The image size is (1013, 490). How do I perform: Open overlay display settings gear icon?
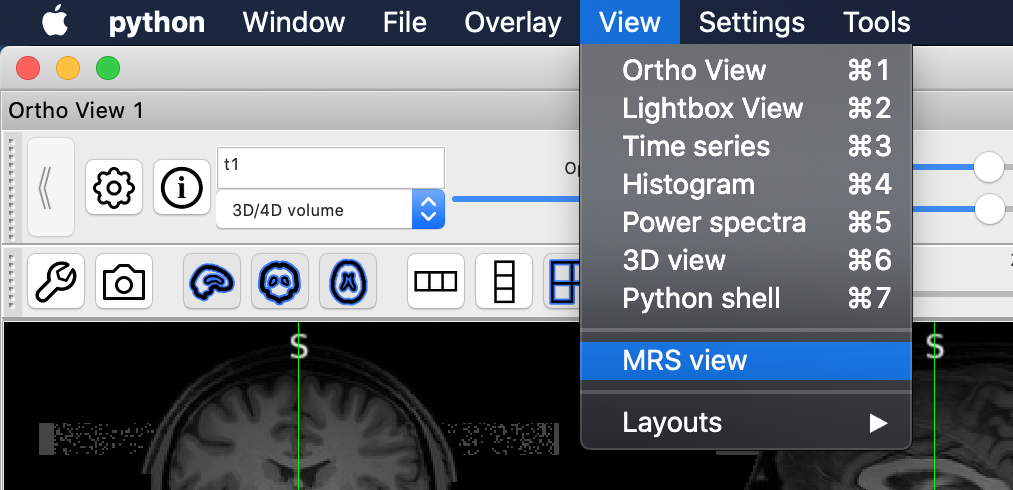114,187
